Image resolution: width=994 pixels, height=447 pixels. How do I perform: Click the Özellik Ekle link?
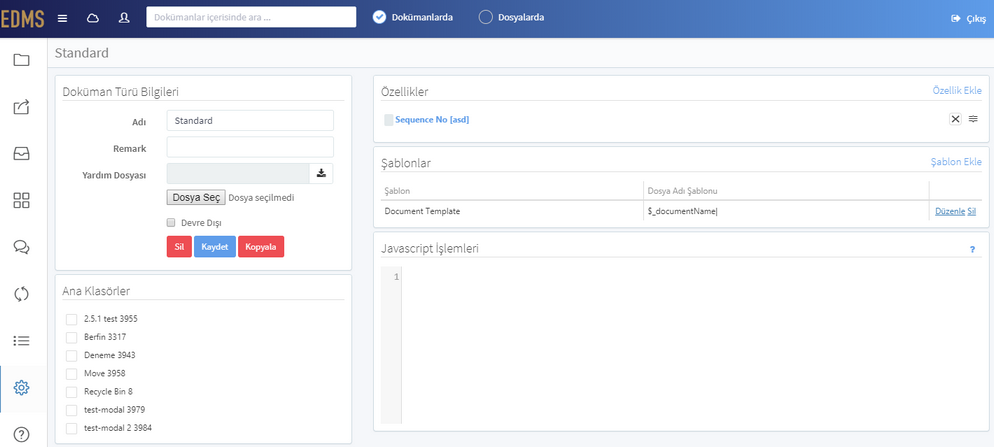pyautogui.click(x=957, y=91)
